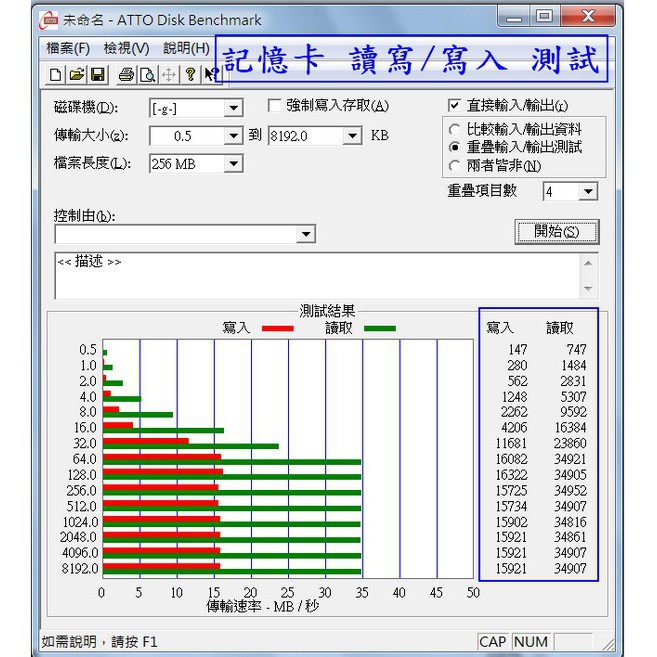657x657 pixels.
Task: Toggle the 強制寫入存取 checkbox
Action: coord(274,105)
